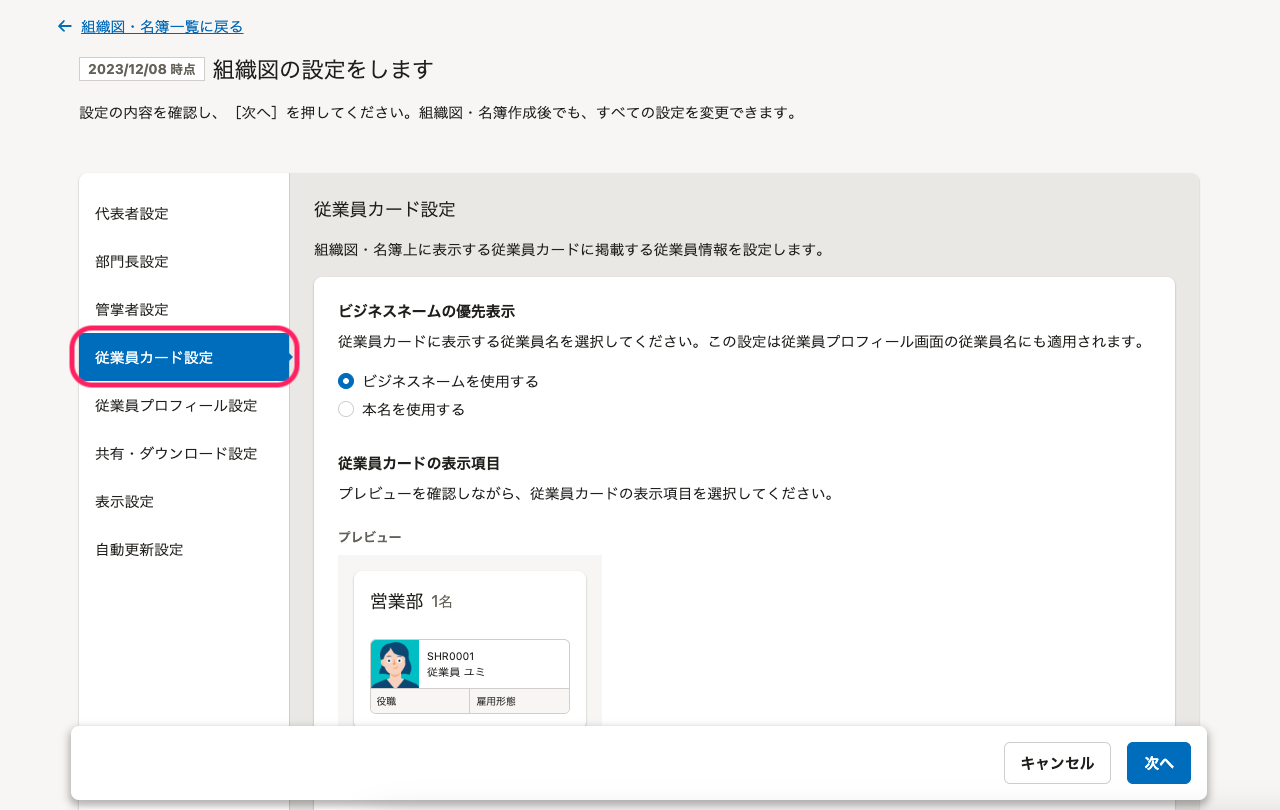Open 自動更新設定 in the sidebar
Viewport: 1280px width, 810px height.
pyautogui.click(x=139, y=549)
